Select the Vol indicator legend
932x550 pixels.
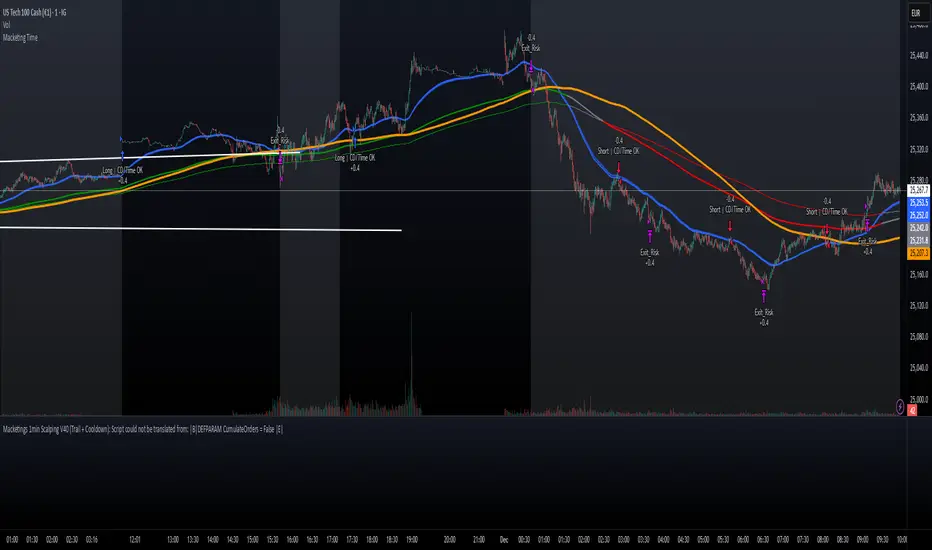(7, 24)
